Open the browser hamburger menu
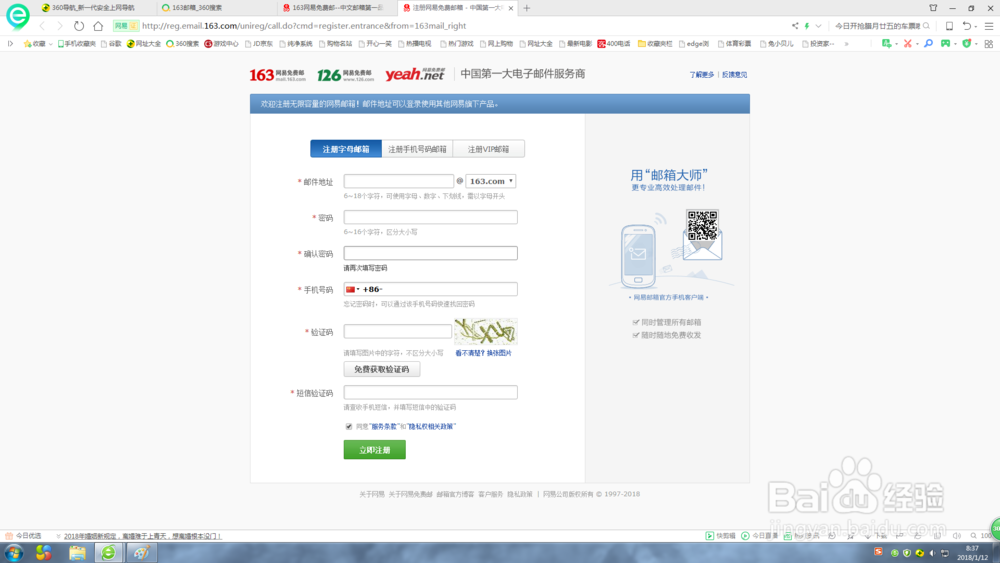The width and height of the screenshot is (1000, 563). coord(989,26)
